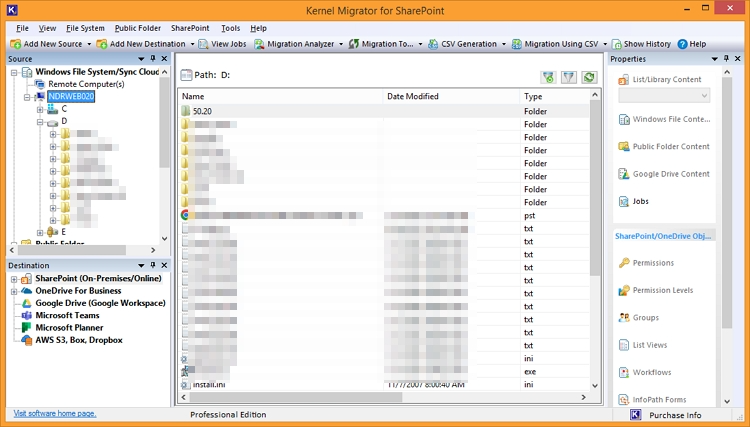
Task: Select Remote Computer(s) in Source tree
Action: pyautogui.click(x=86, y=84)
